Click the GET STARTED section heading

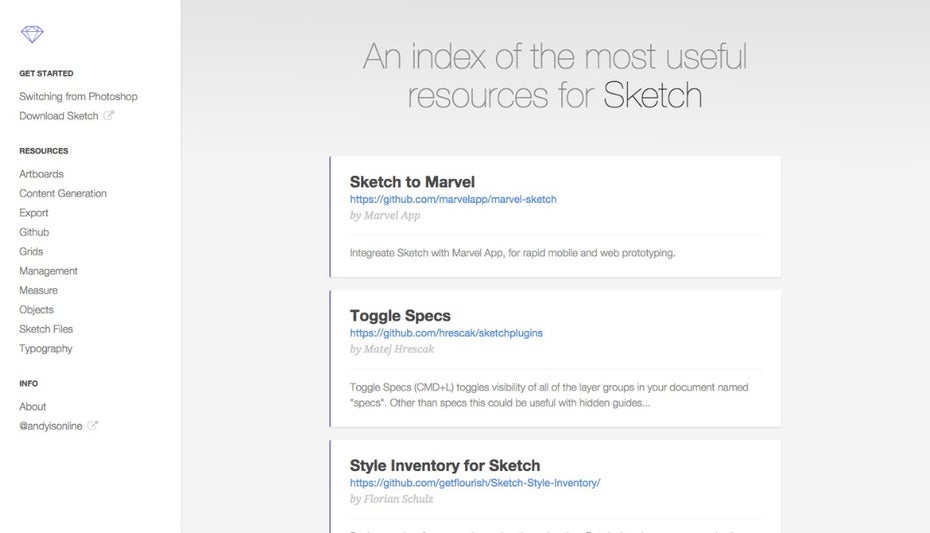[x=46, y=74]
